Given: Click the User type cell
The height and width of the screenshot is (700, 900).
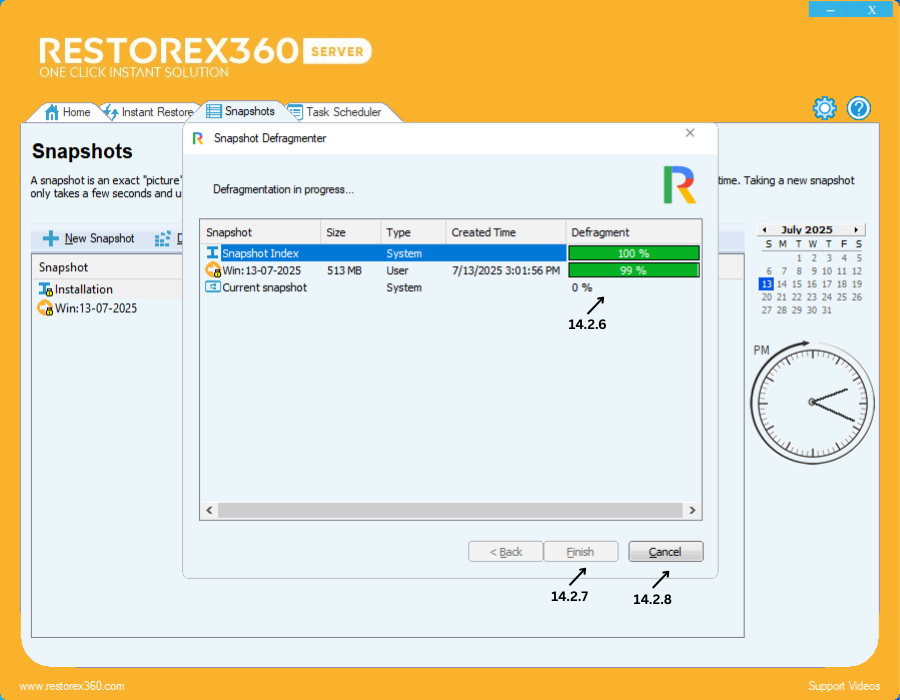Looking at the screenshot, I should (x=397, y=270).
